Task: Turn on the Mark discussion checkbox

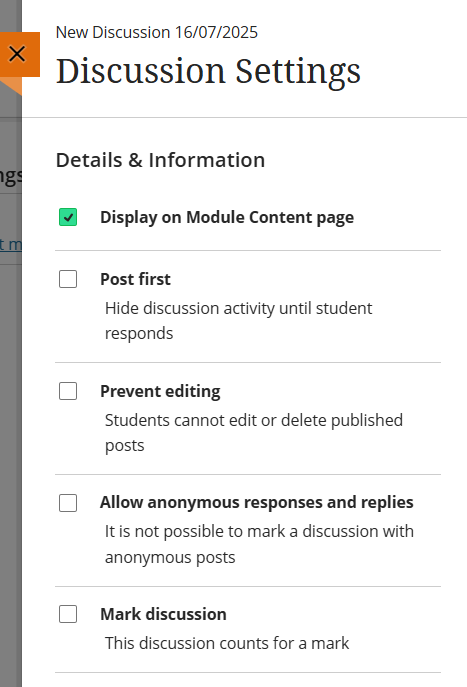Action: click(x=68, y=614)
